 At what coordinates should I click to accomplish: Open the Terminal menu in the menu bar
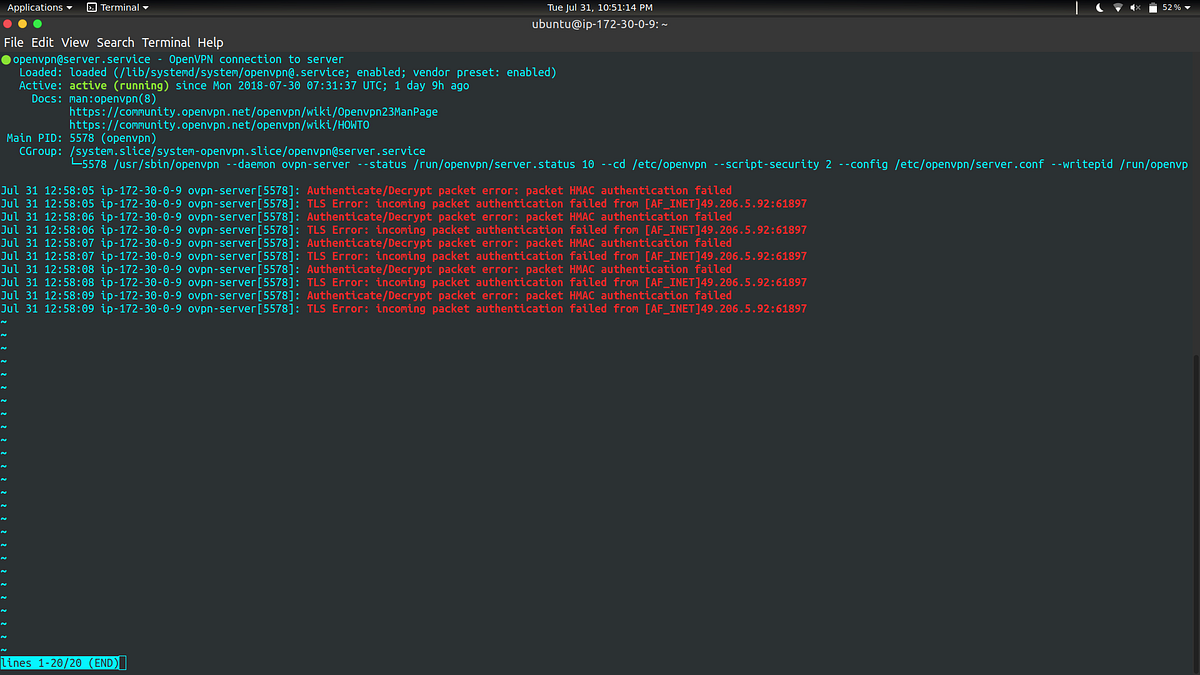click(x=166, y=42)
